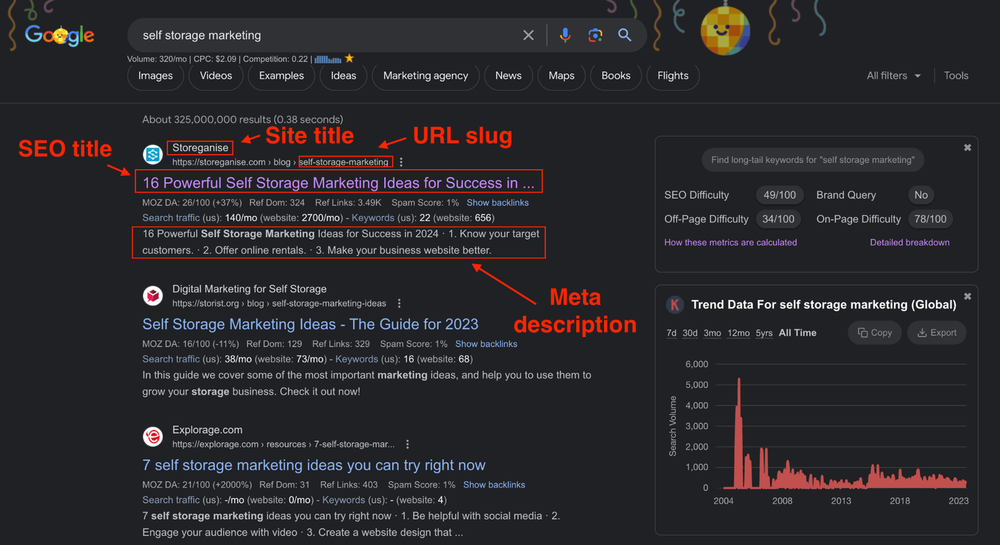Click the Storeganise site favicon
Image resolution: width=1000 pixels, height=545 pixels.
(x=152, y=154)
